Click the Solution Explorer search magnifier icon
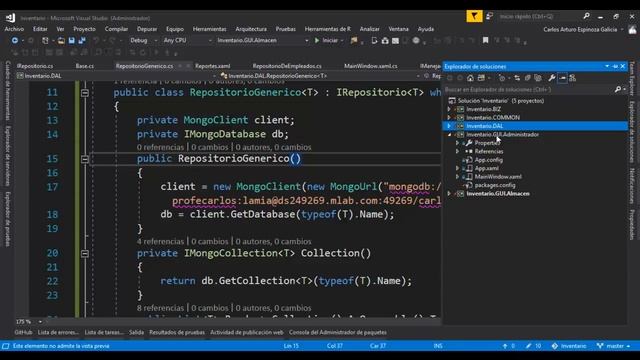The image size is (640, 360). coord(618,89)
